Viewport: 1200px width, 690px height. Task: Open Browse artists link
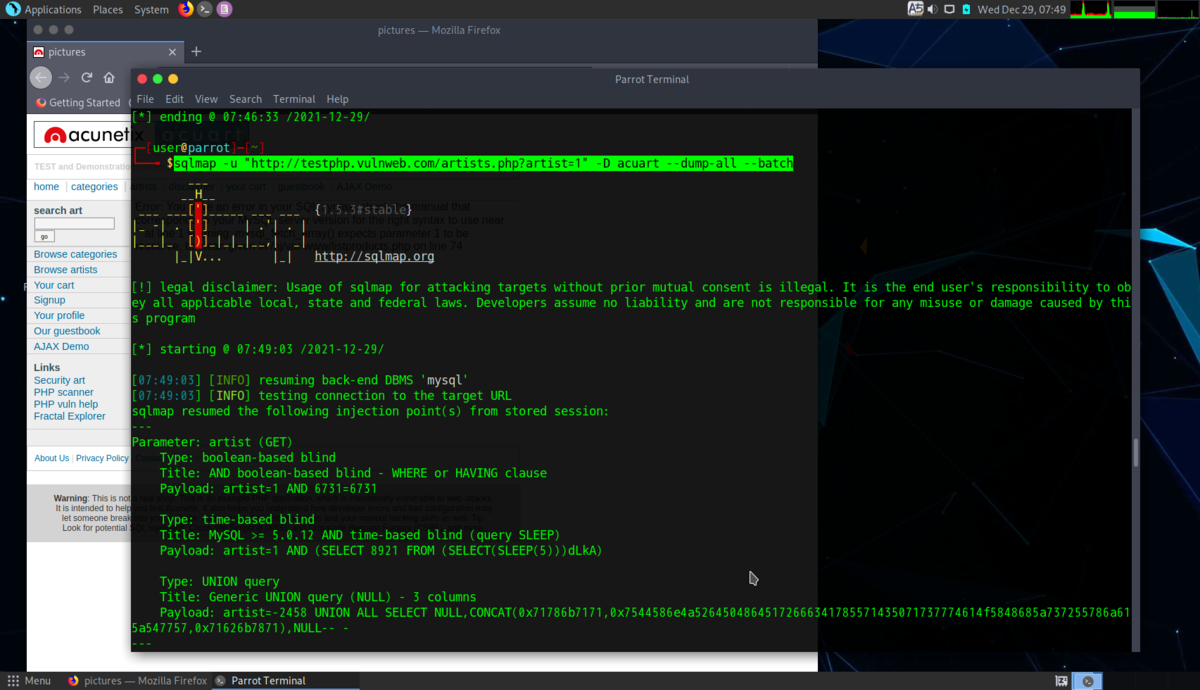coord(65,270)
